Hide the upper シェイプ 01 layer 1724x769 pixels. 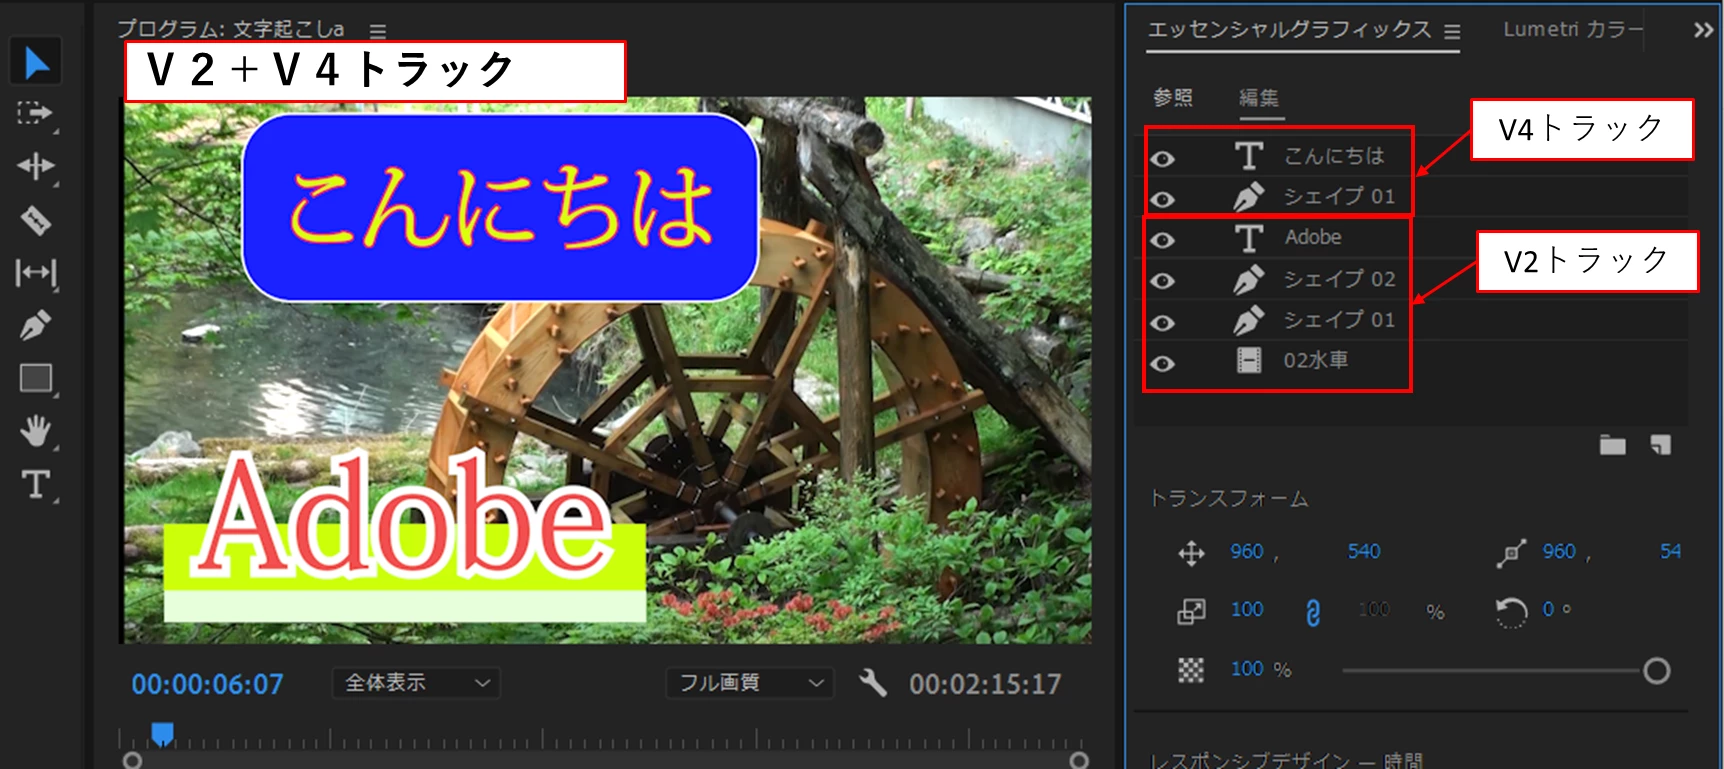[x=1162, y=199]
